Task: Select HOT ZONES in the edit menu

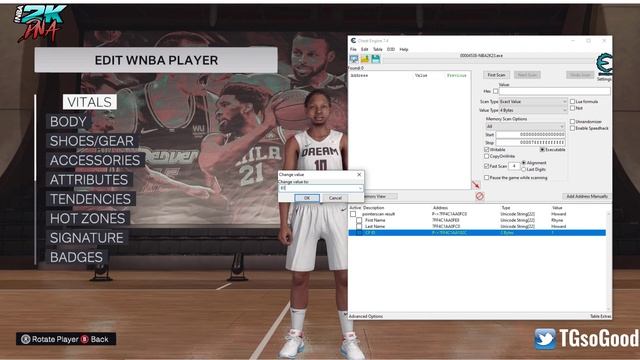Action: point(88,219)
